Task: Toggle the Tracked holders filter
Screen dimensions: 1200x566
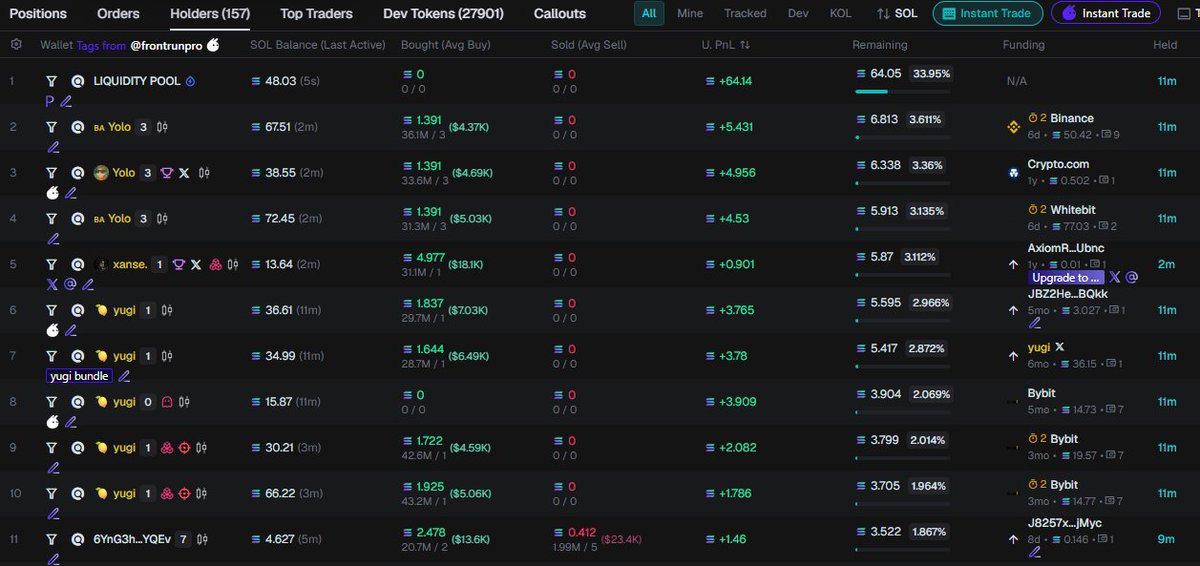Action: (x=745, y=13)
